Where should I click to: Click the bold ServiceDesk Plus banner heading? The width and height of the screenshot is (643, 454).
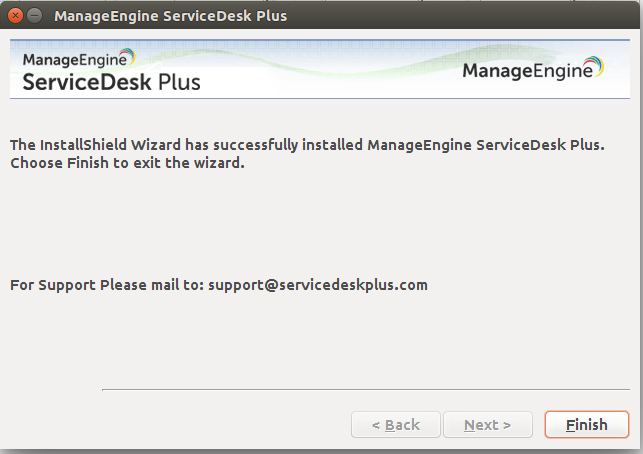(x=111, y=82)
